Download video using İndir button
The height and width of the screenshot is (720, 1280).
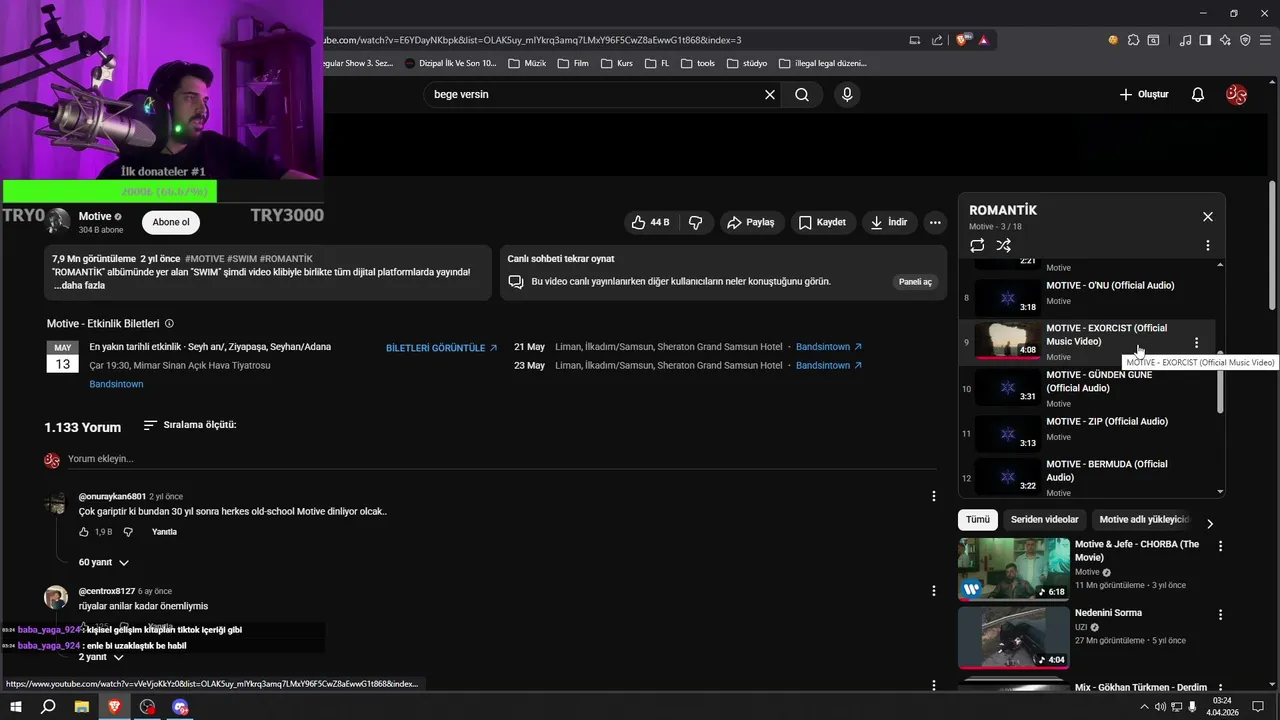(889, 222)
